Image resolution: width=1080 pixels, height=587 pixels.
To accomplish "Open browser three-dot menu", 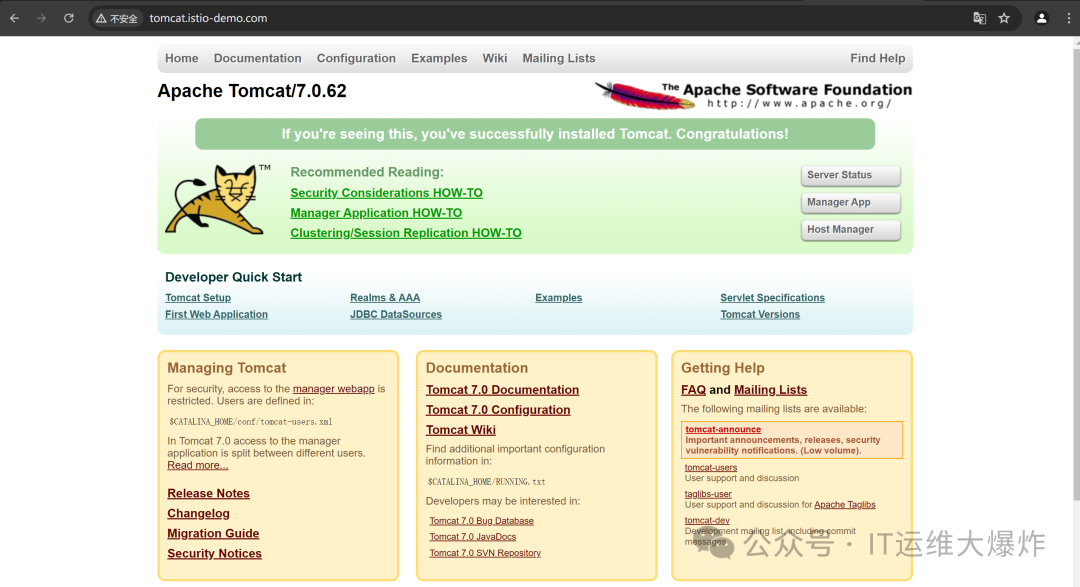I will point(1069,19).
